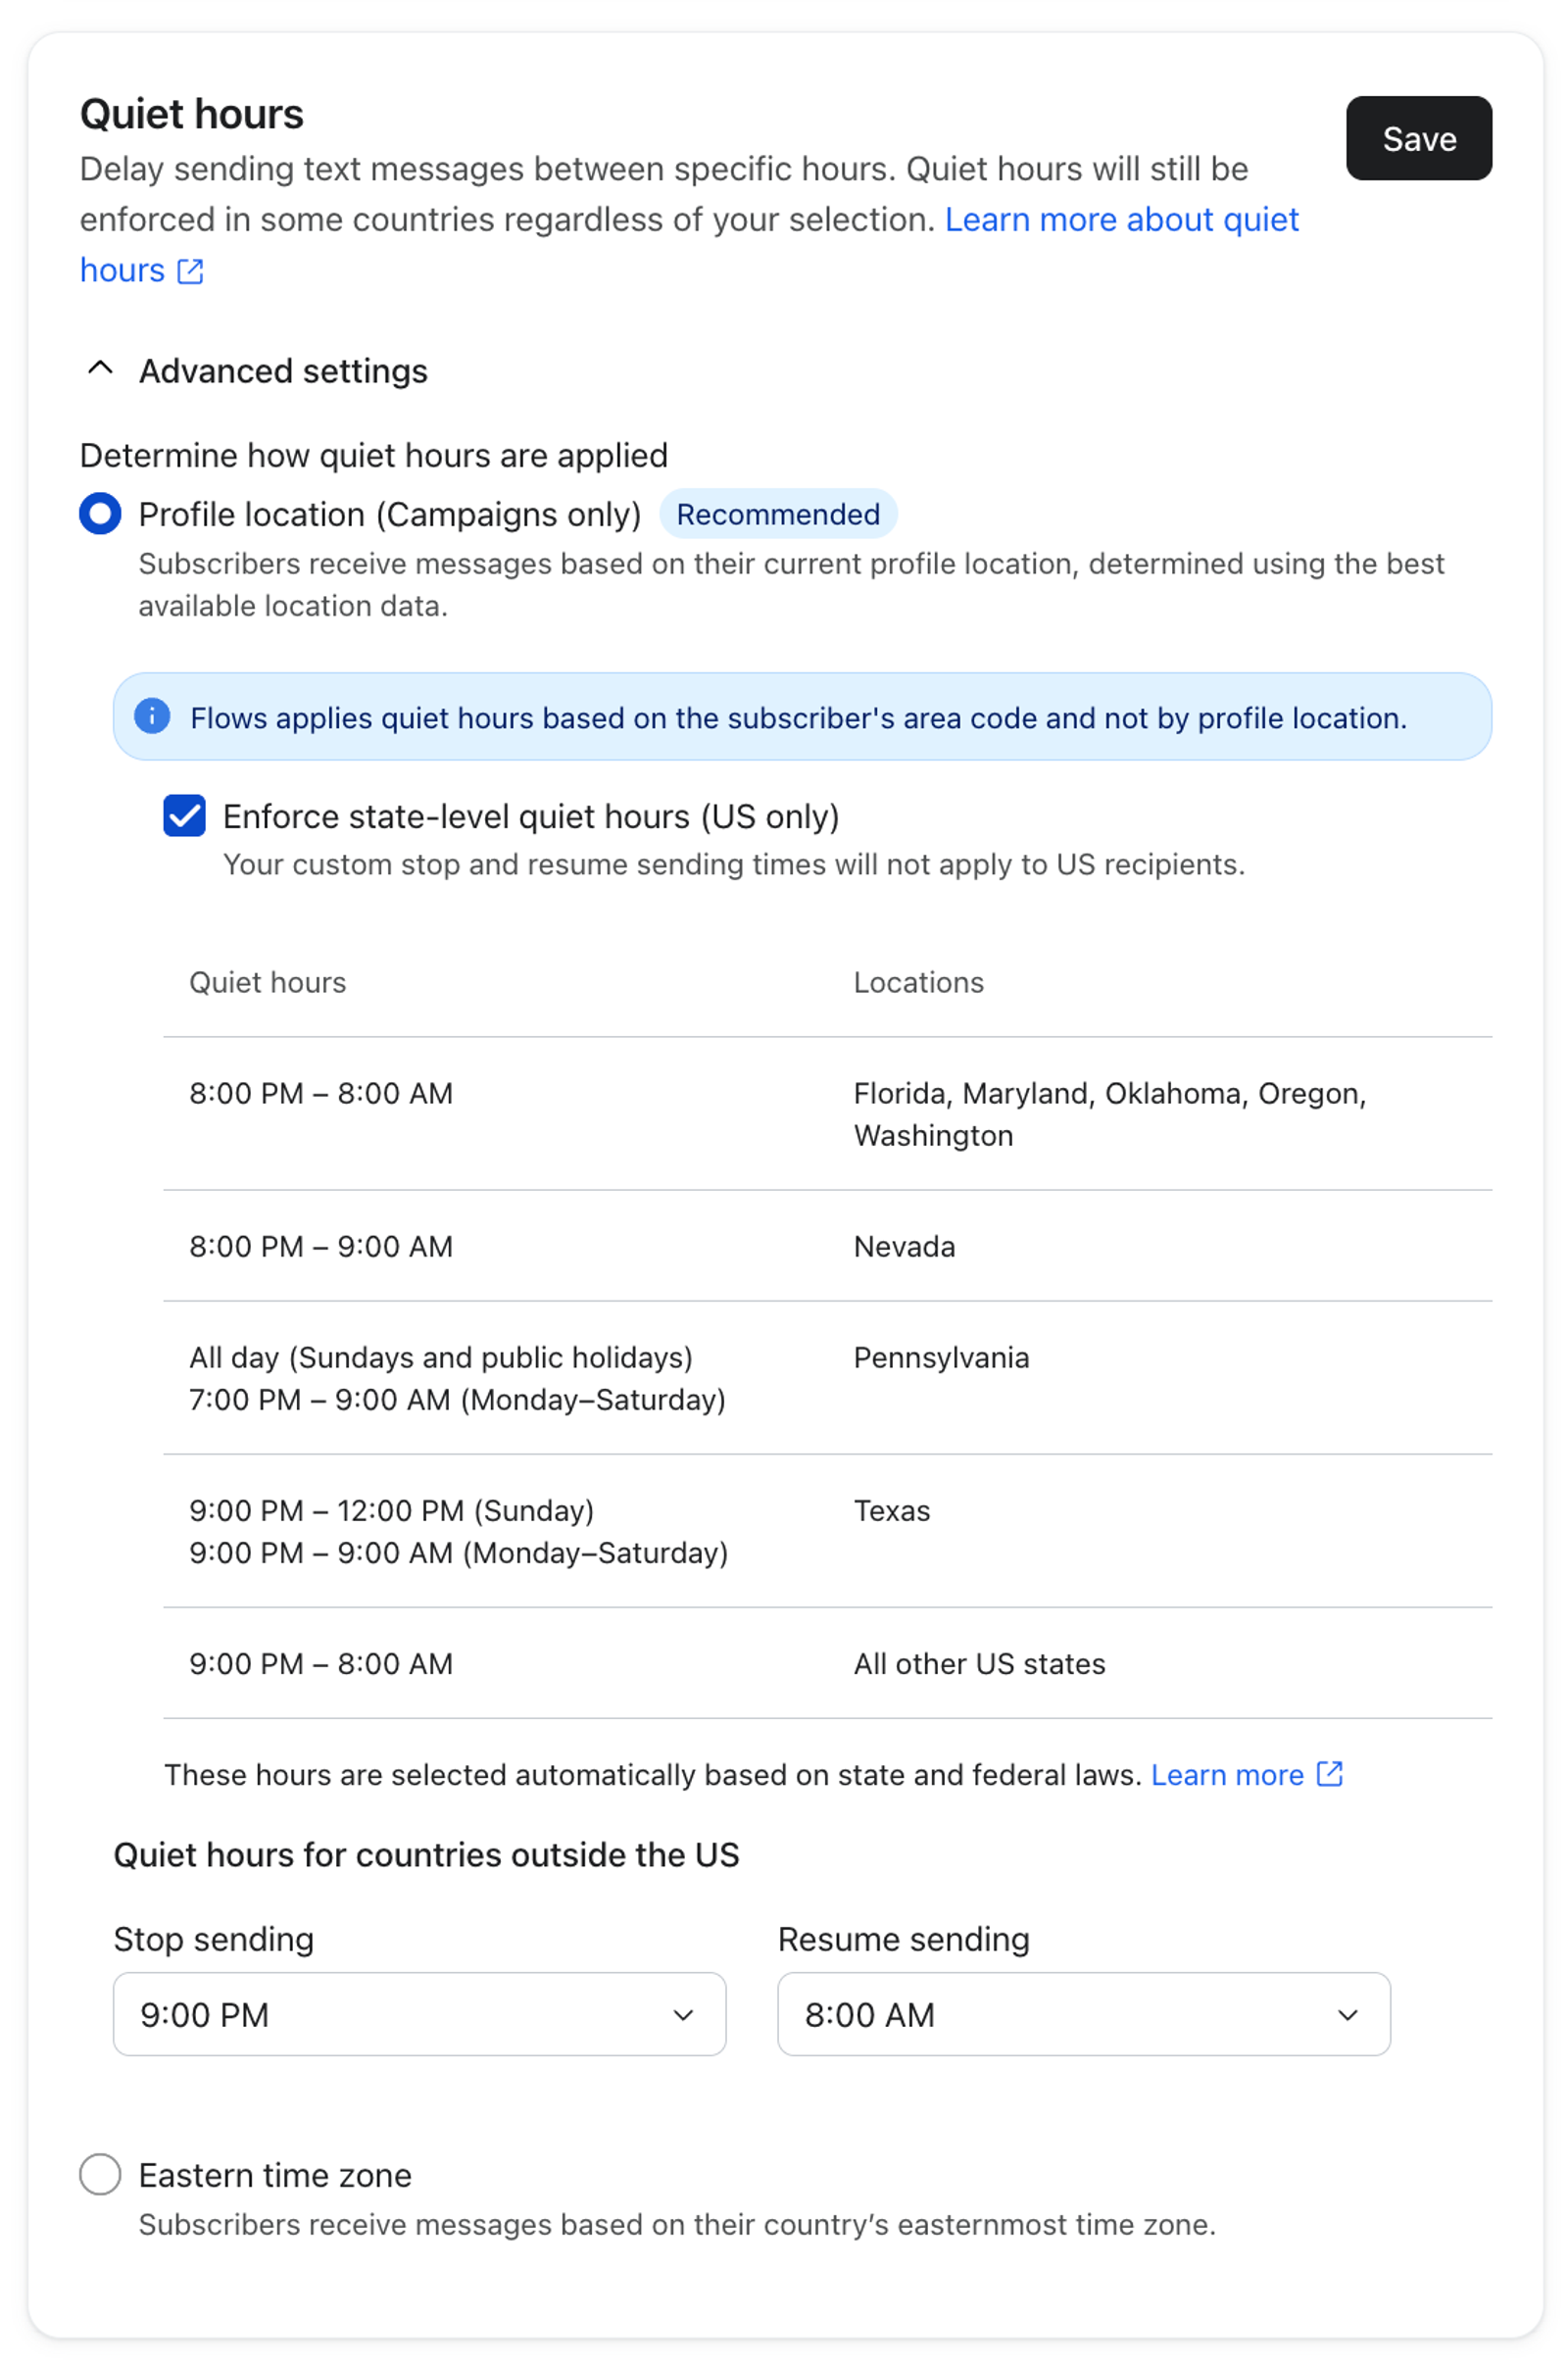Click external link icon after Learn more
Viewport: 1568px width, 2366px height.
tap(1329, 1774)
